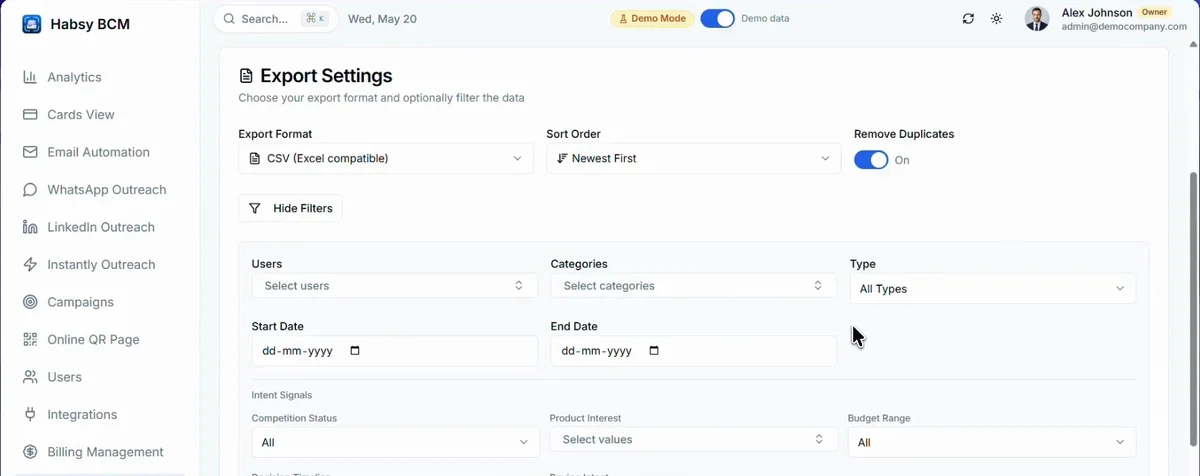
Task: Open the Product Interest Select values dropdown
Action: [693, 440]
